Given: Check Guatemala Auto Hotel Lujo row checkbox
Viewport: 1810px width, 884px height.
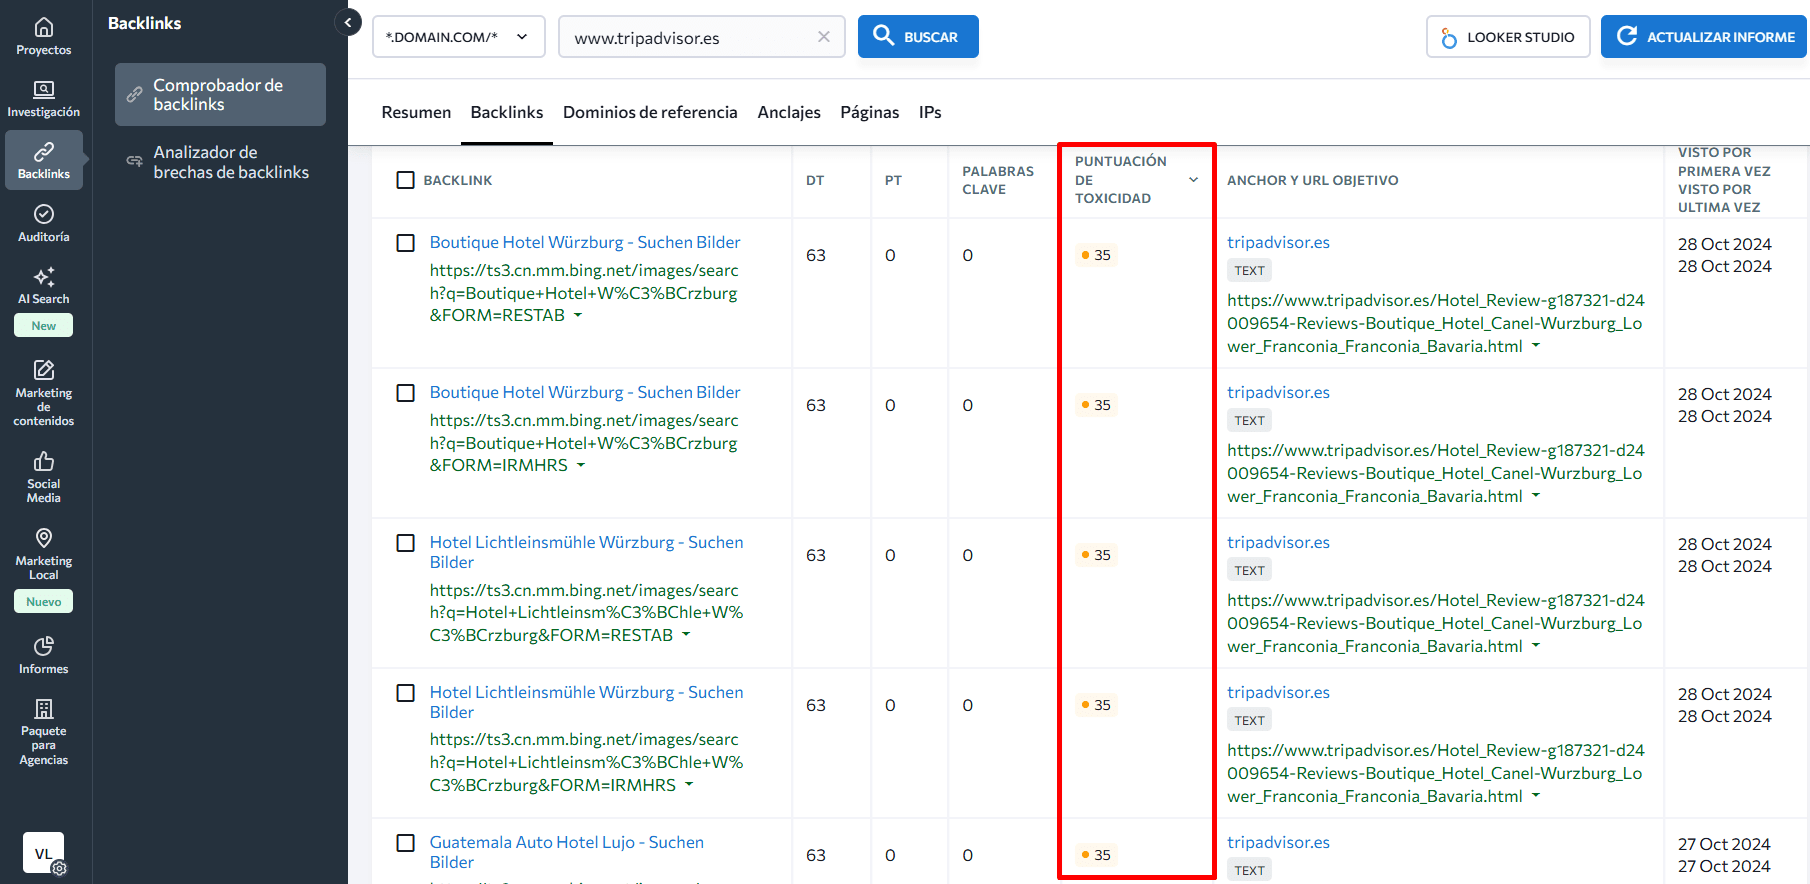Looking at the screenshot, I should [405, 843].
